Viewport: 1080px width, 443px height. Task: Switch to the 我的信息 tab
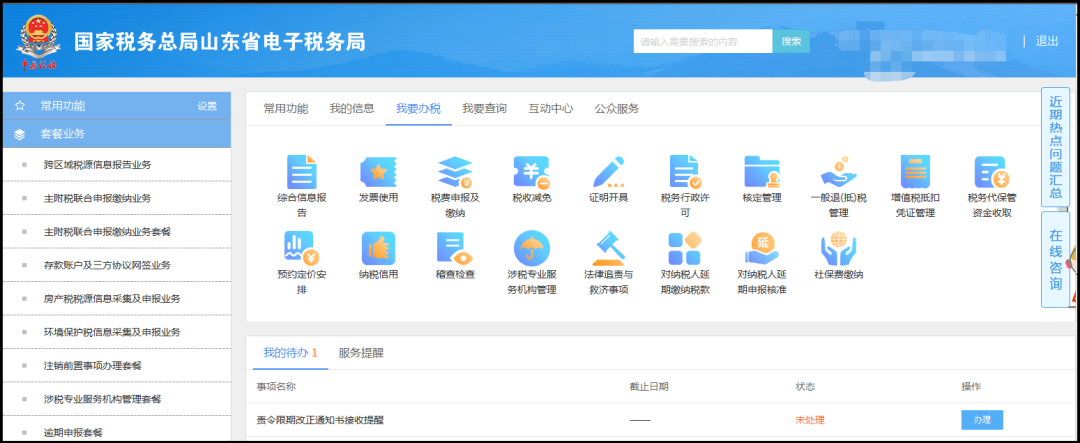coord(352,108)
